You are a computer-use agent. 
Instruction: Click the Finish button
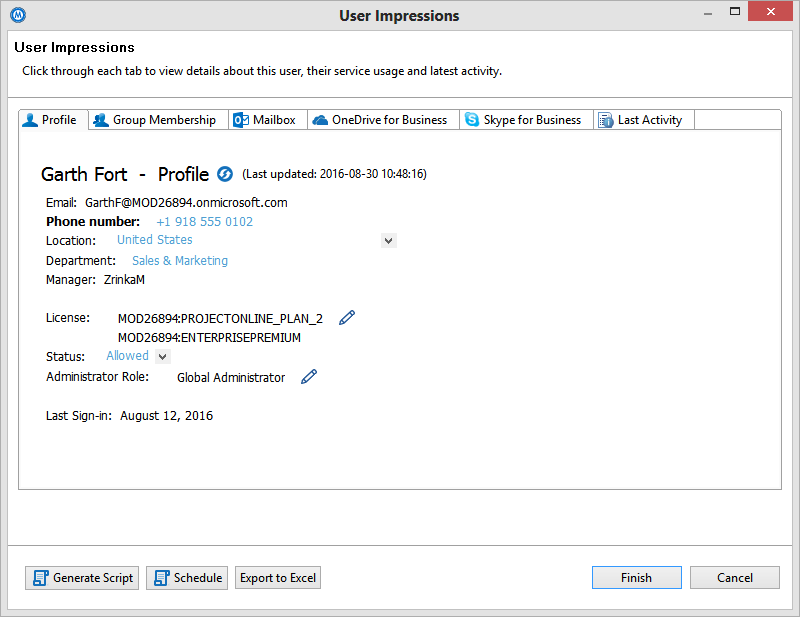click(x=636, y=577)
